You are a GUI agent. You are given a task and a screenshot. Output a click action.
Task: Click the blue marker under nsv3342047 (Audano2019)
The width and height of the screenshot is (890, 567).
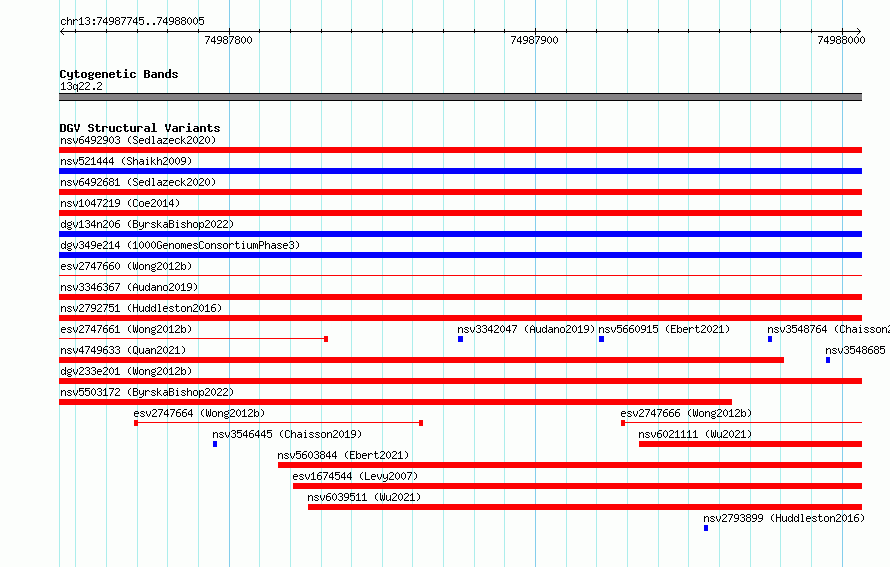(x=460, y=339)
